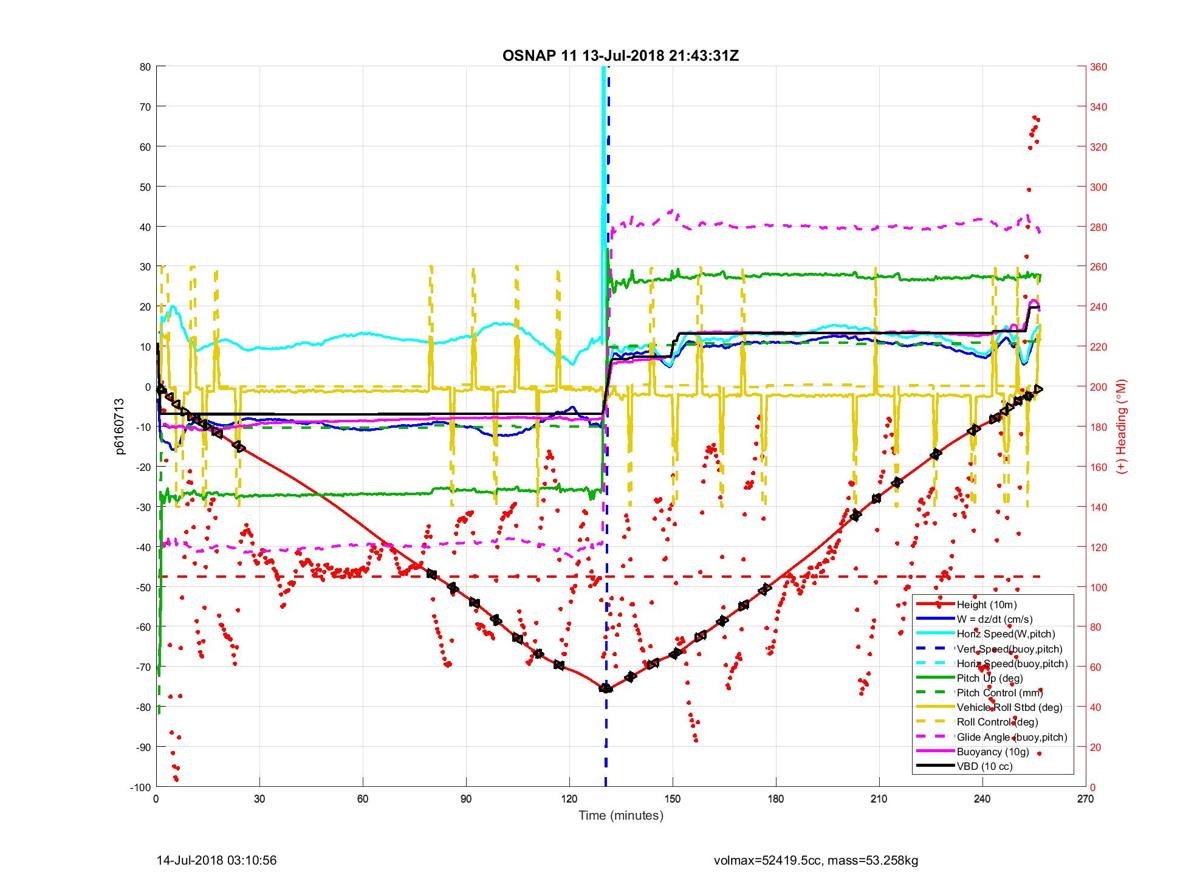
Task: Click the 14-Jul-2018 03:10:56 timestamp footer
Action: tap(216, 859)
